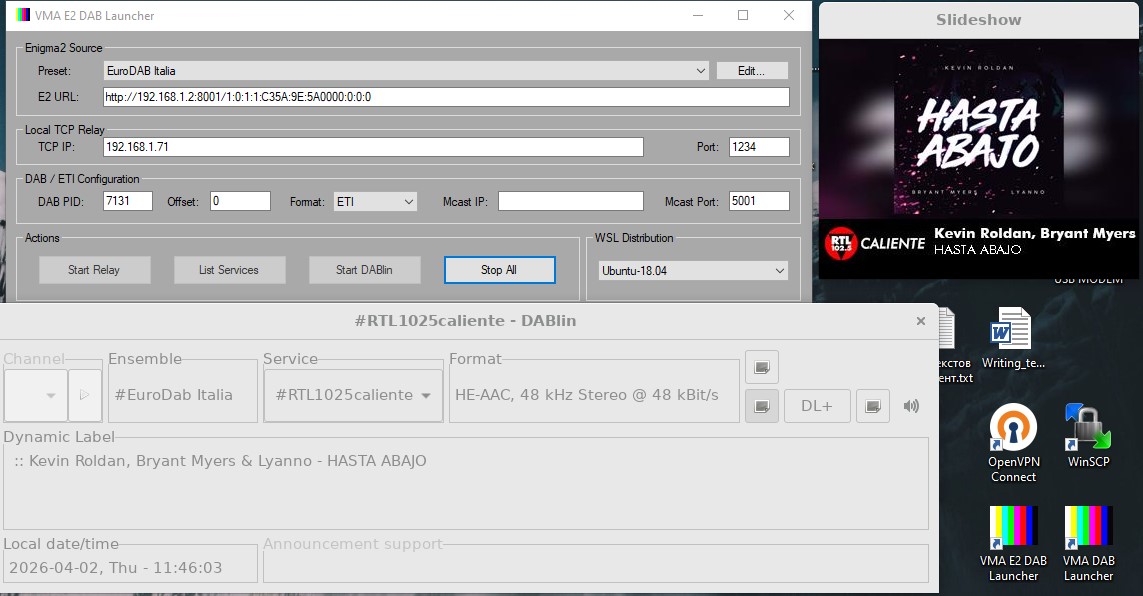
Task: Close the VMA E2 DAB Launcher window
Action: point(789,15)
